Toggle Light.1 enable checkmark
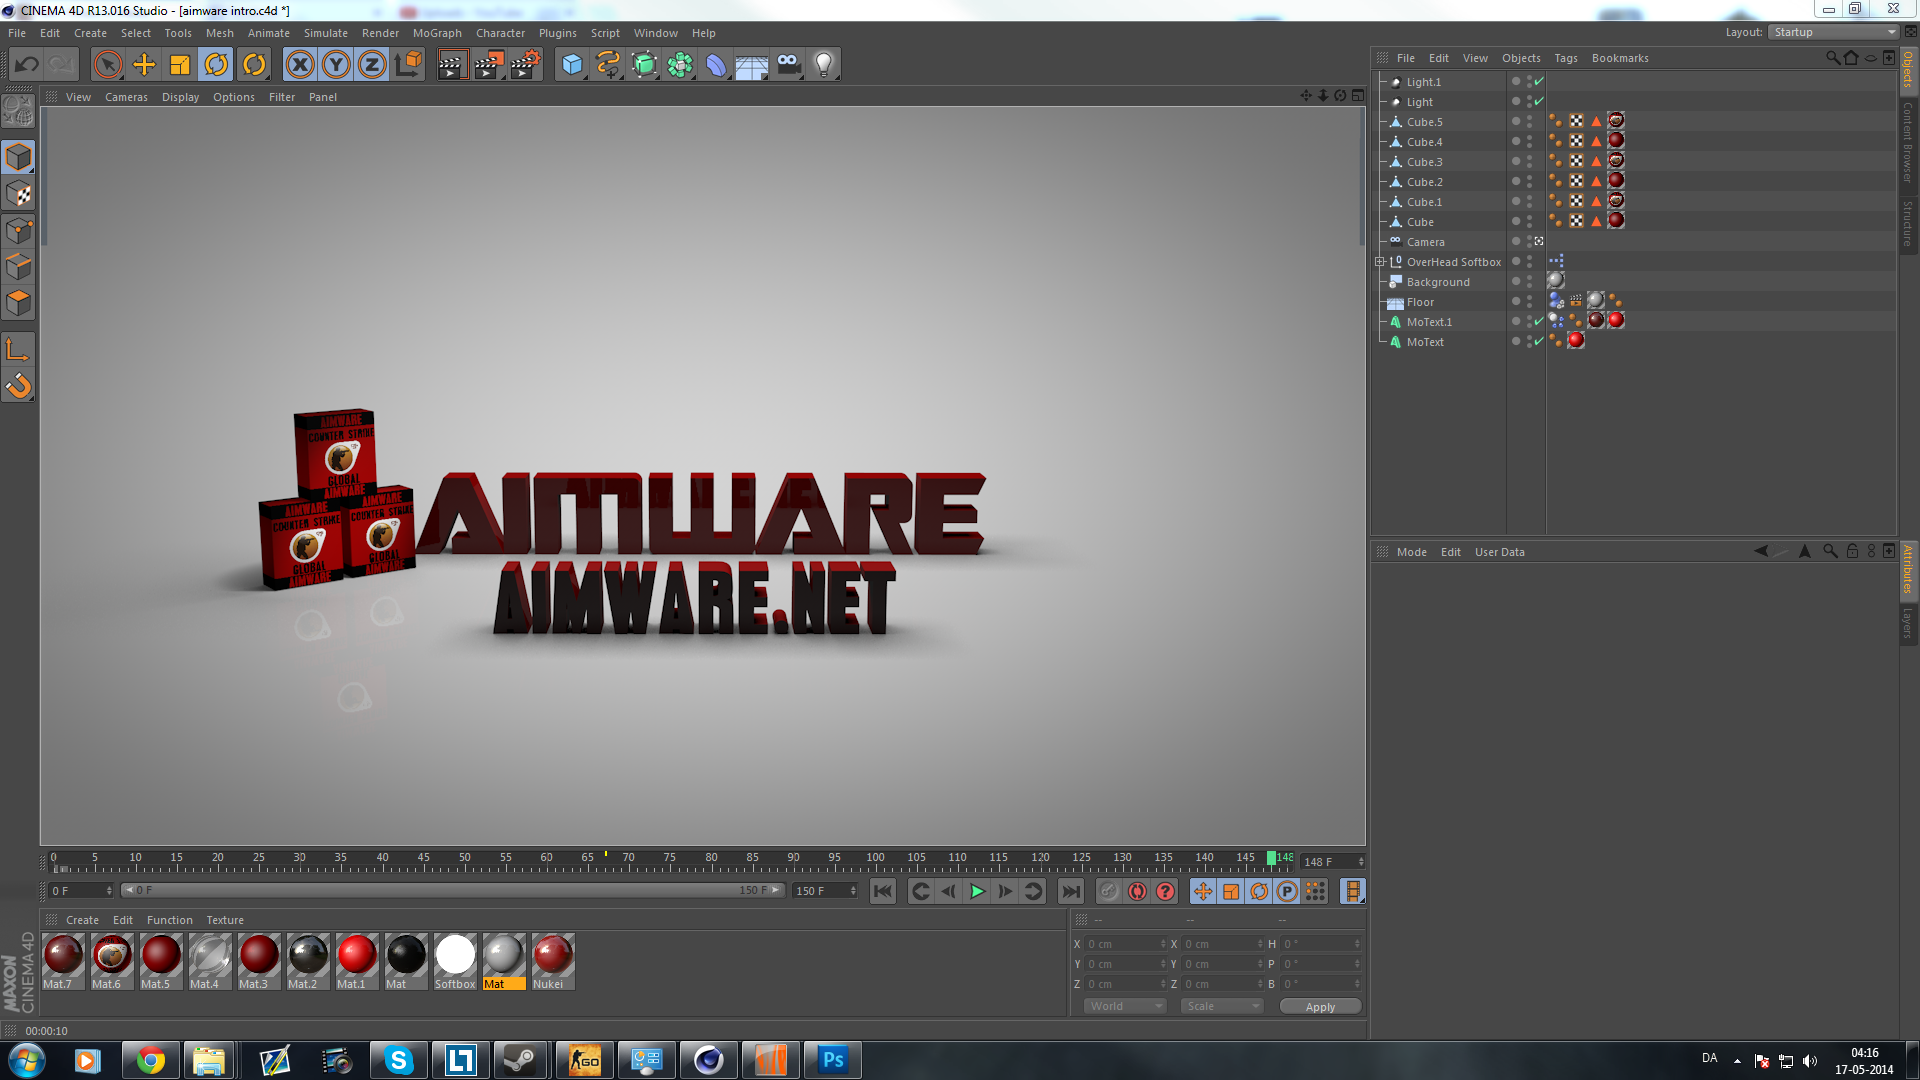The width and height of the screenshot is (1920, 1080). [x=1539, y=82]
